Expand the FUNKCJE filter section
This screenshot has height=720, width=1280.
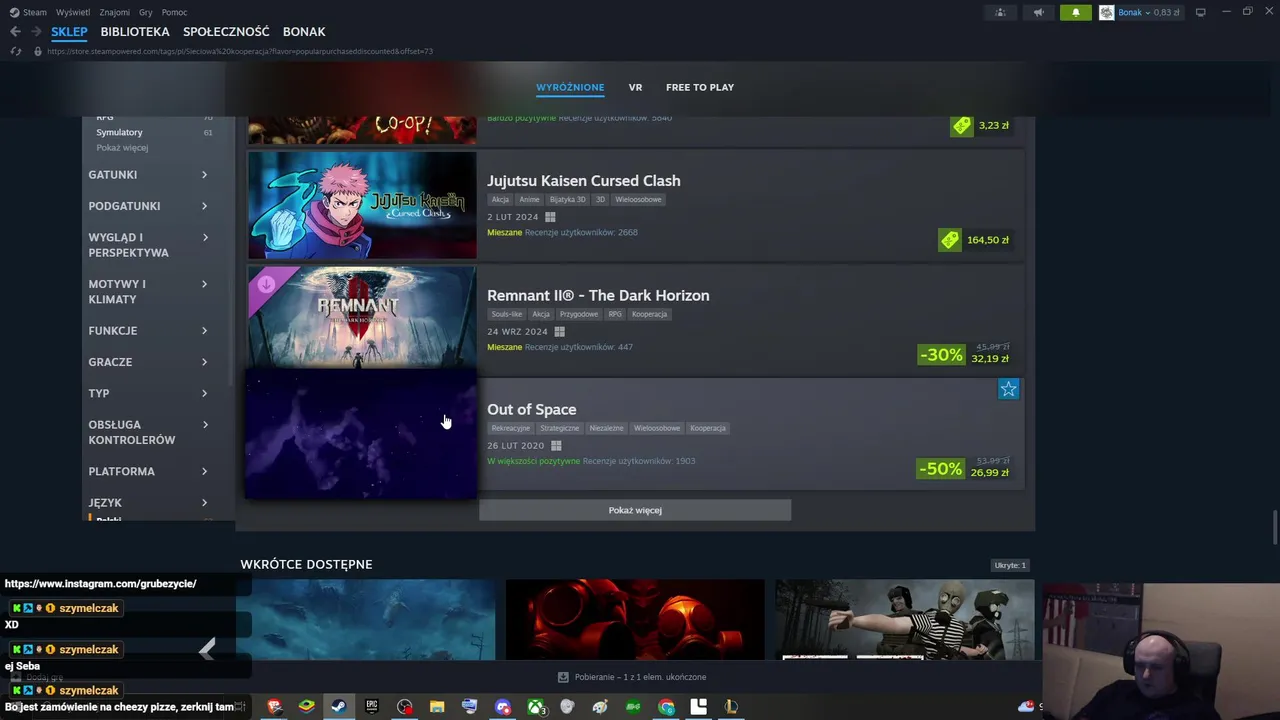pyautogui.click(x=148, y=331)
